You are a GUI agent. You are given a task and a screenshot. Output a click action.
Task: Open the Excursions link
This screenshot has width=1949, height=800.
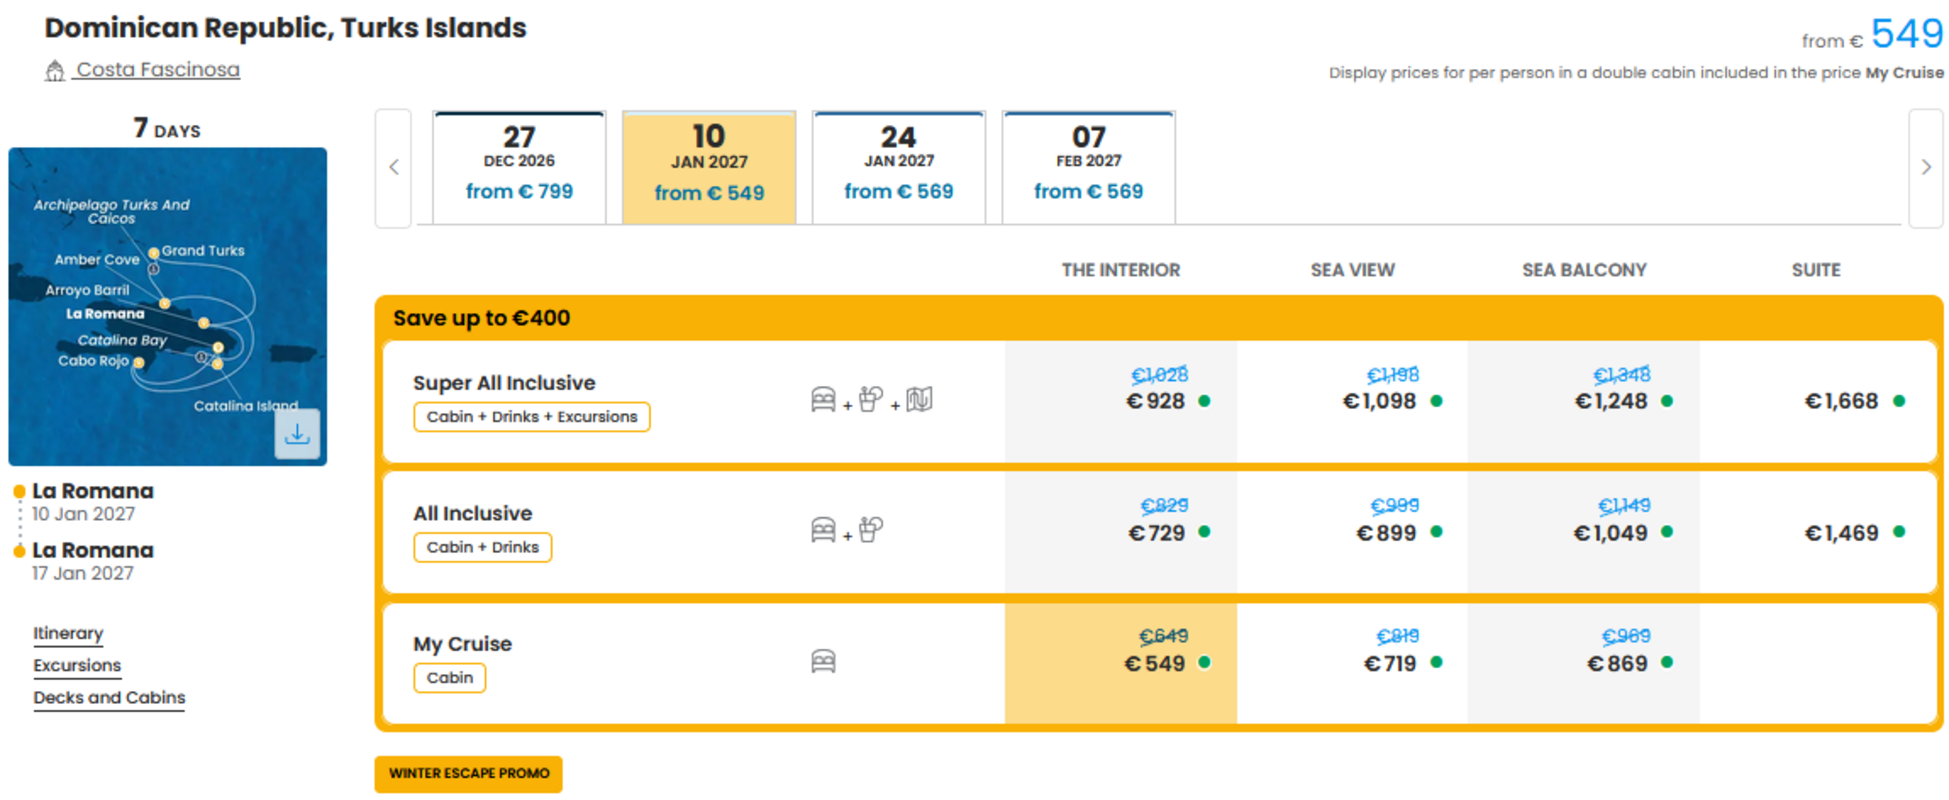click(x=77, y=665)
